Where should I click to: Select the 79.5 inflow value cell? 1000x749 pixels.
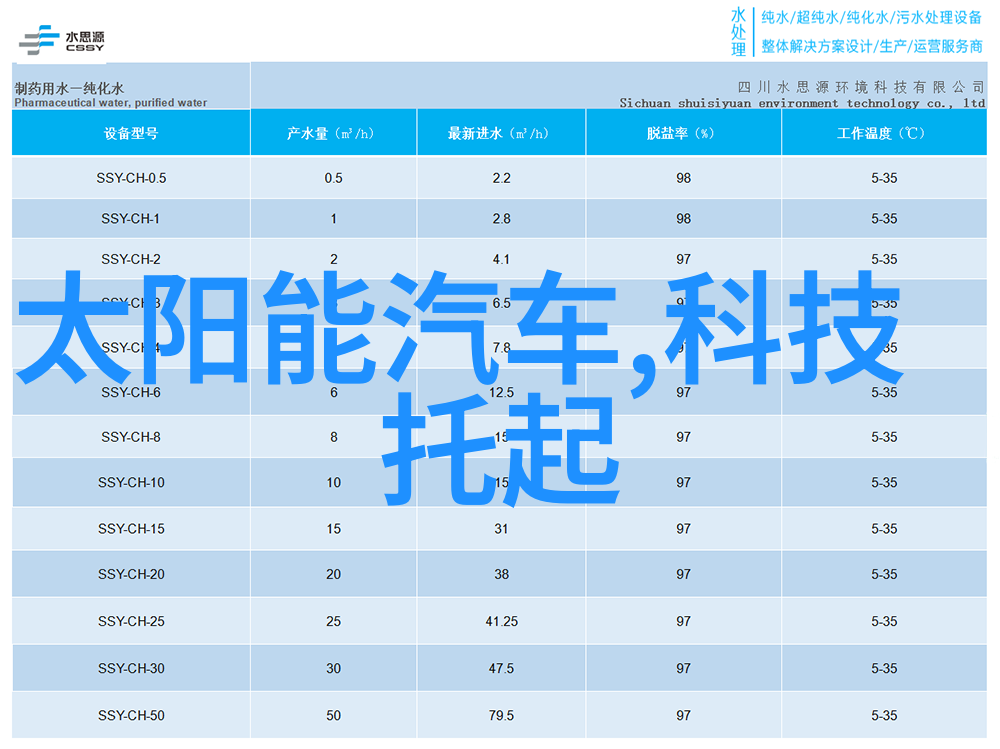501,715
